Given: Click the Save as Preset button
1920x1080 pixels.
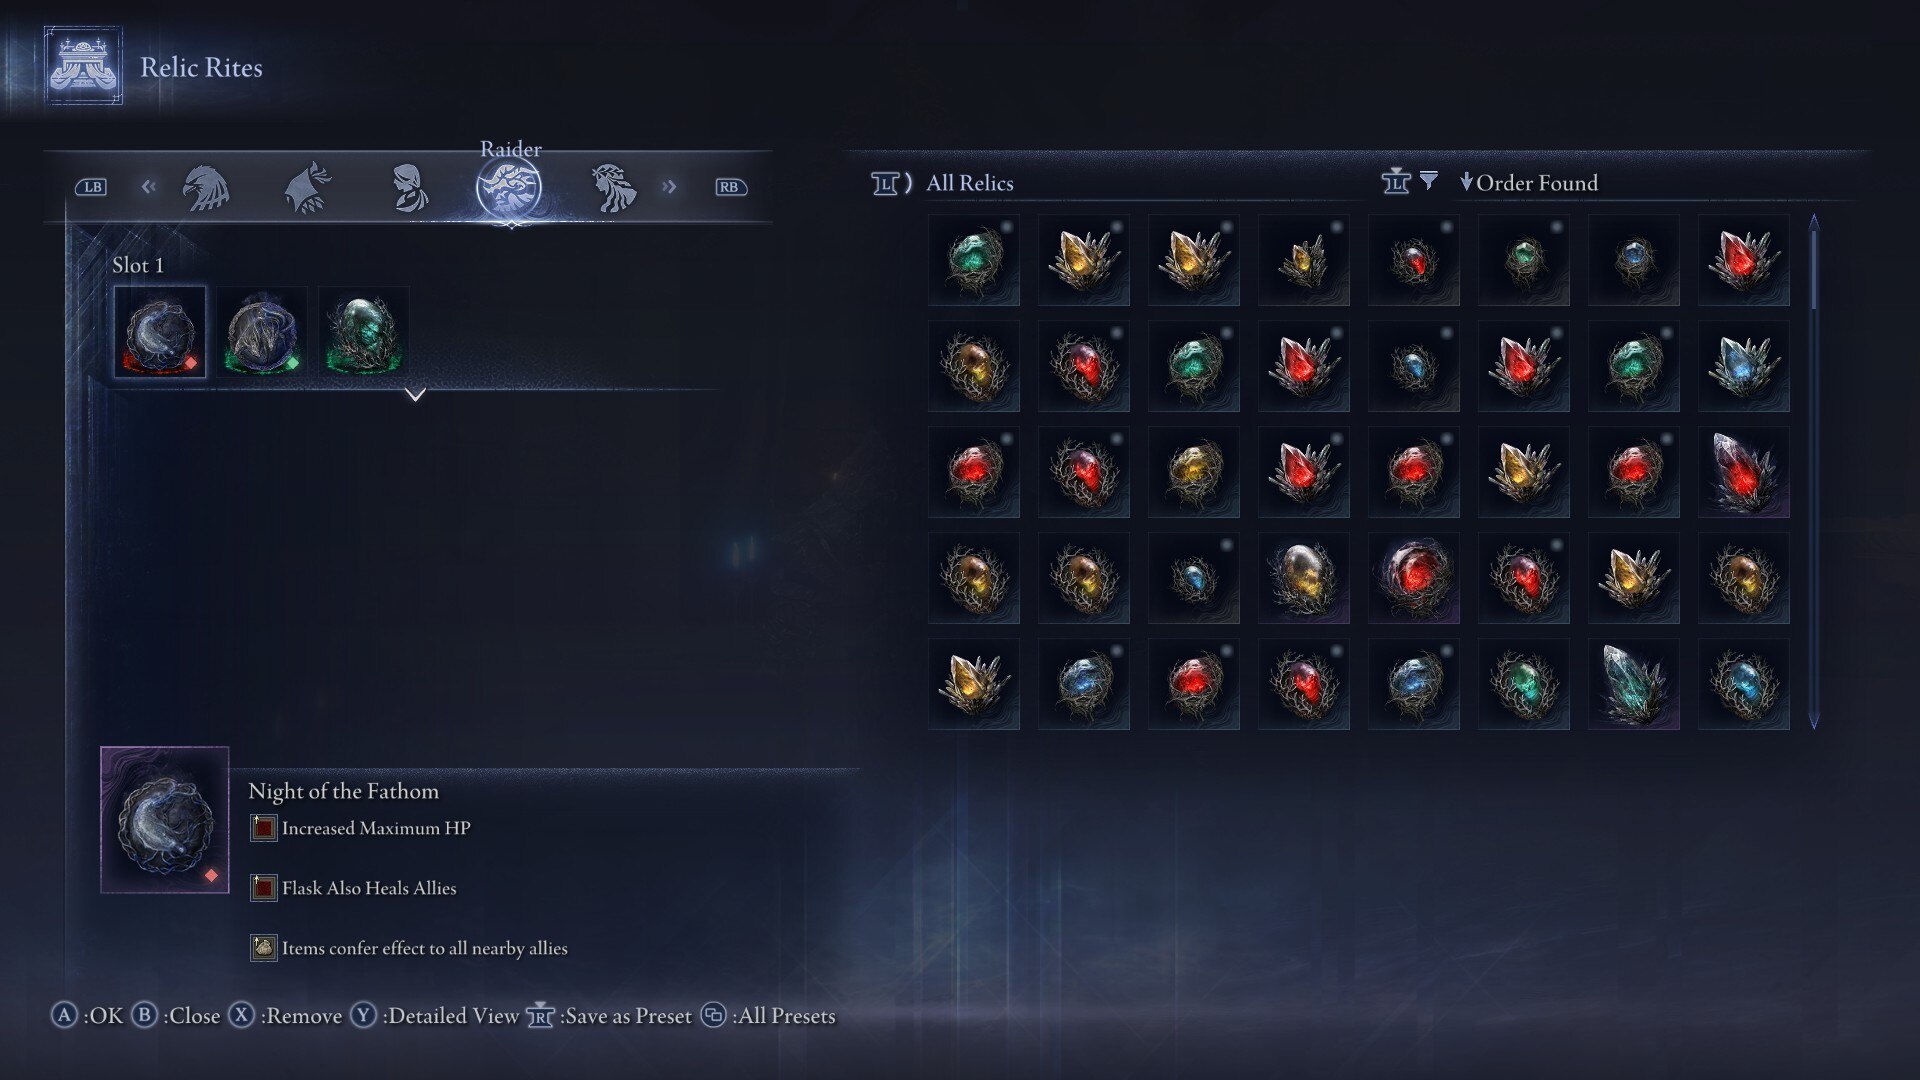Looking at the screenshot, I should 610,1016.
